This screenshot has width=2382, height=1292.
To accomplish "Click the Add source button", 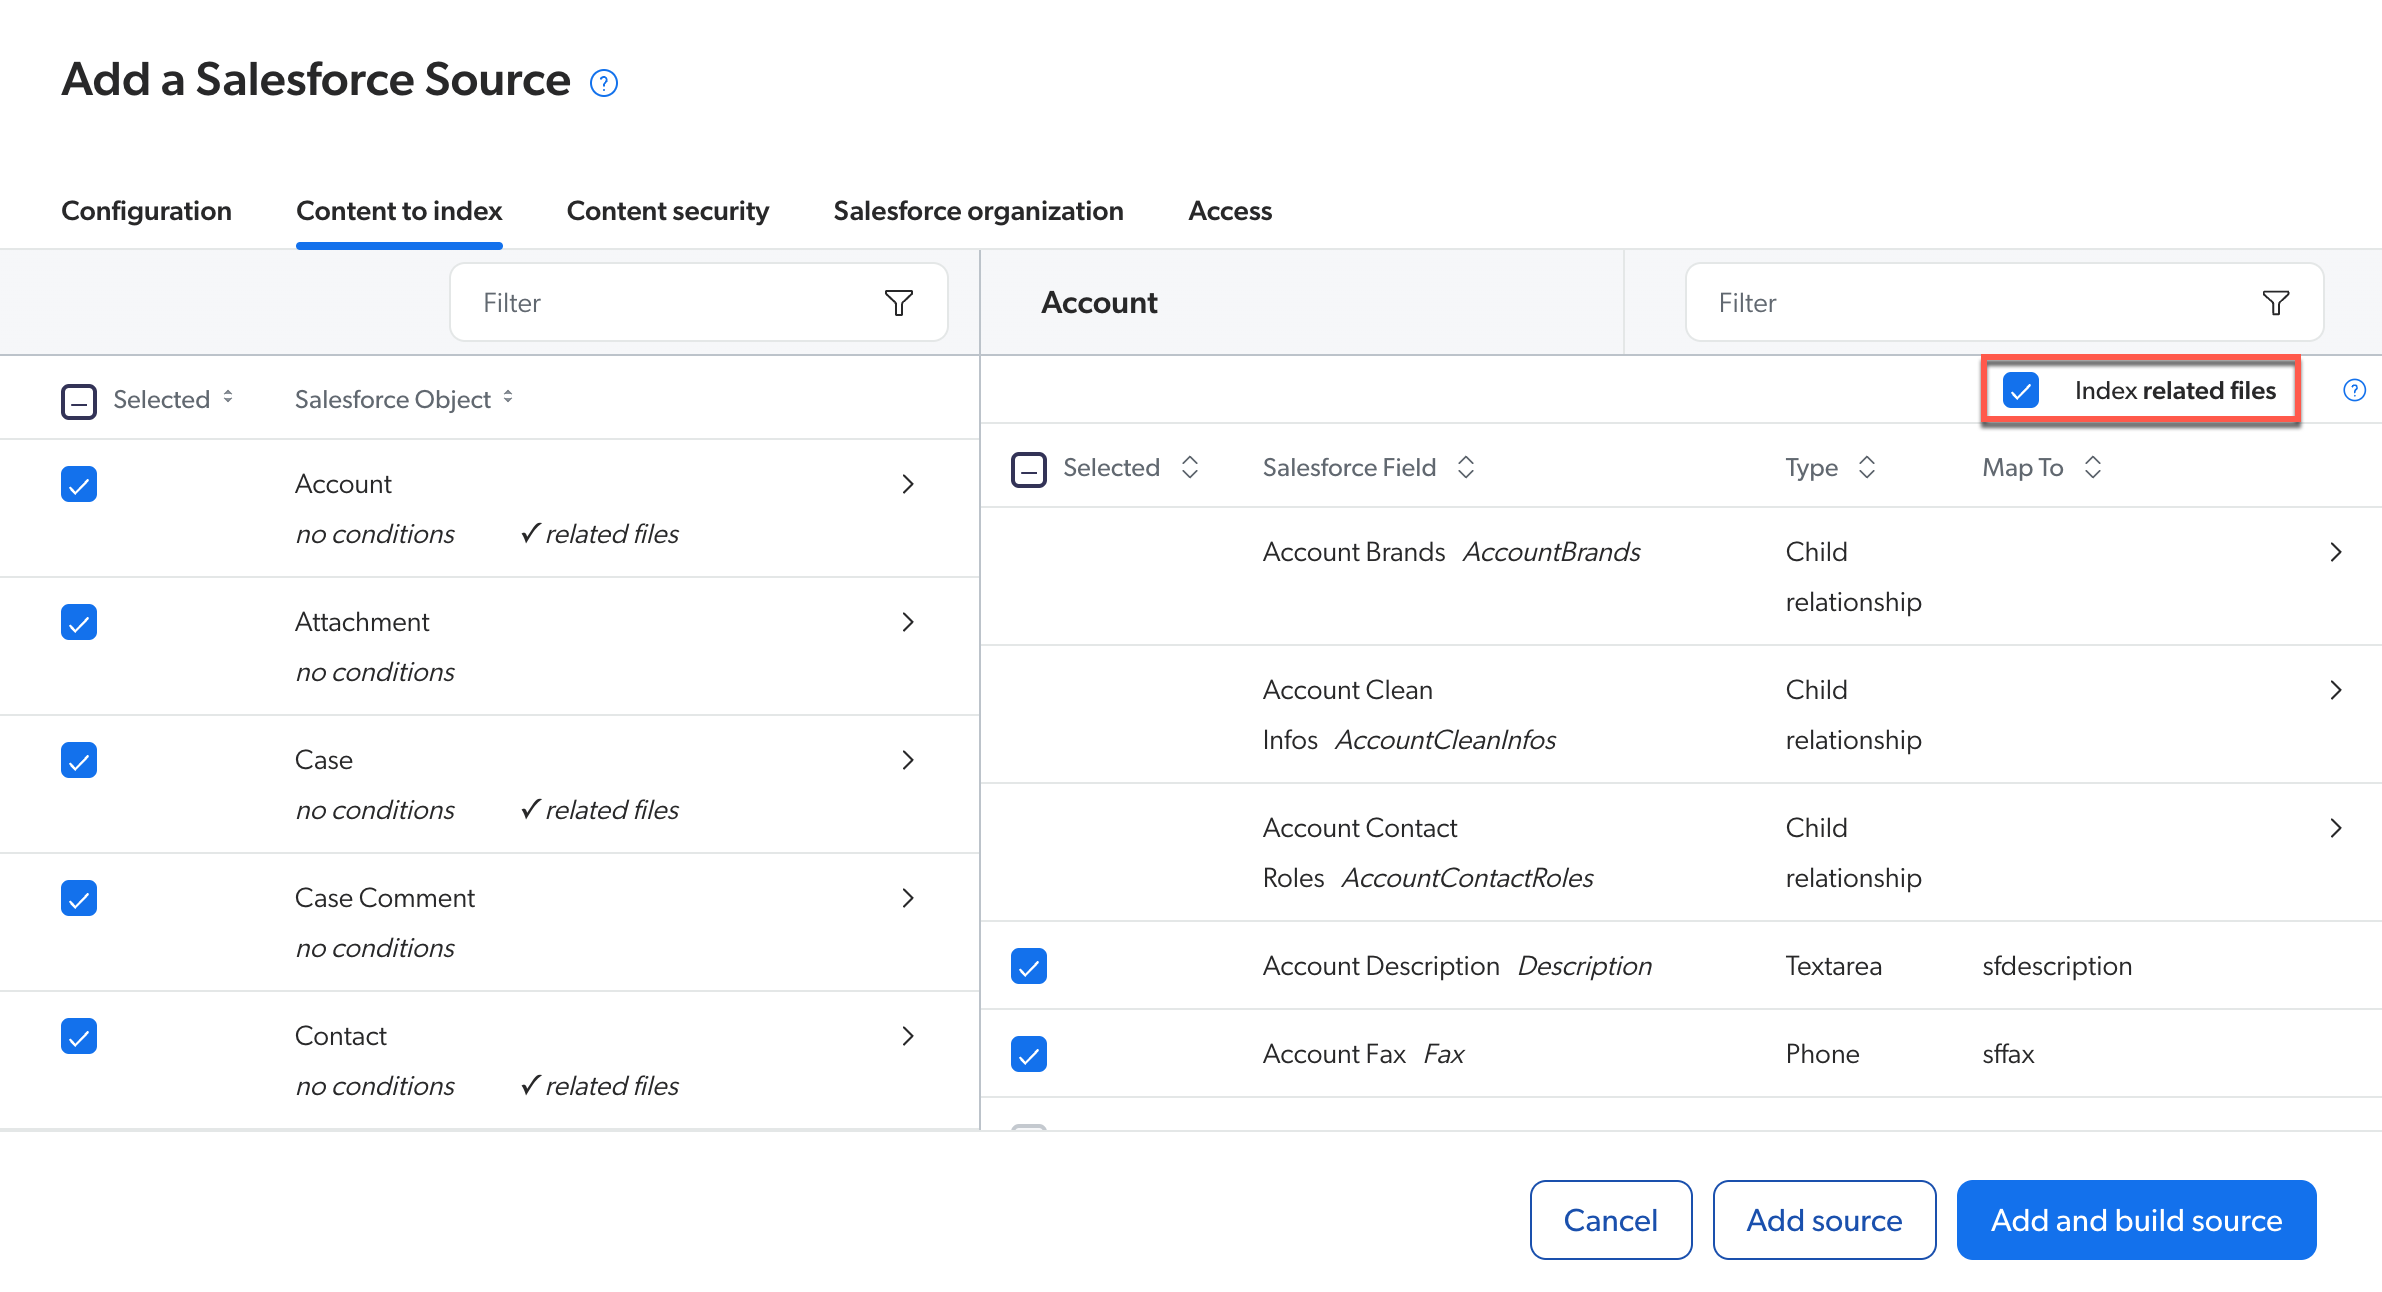I will pyautogui.click(x=1824, y=1220).
